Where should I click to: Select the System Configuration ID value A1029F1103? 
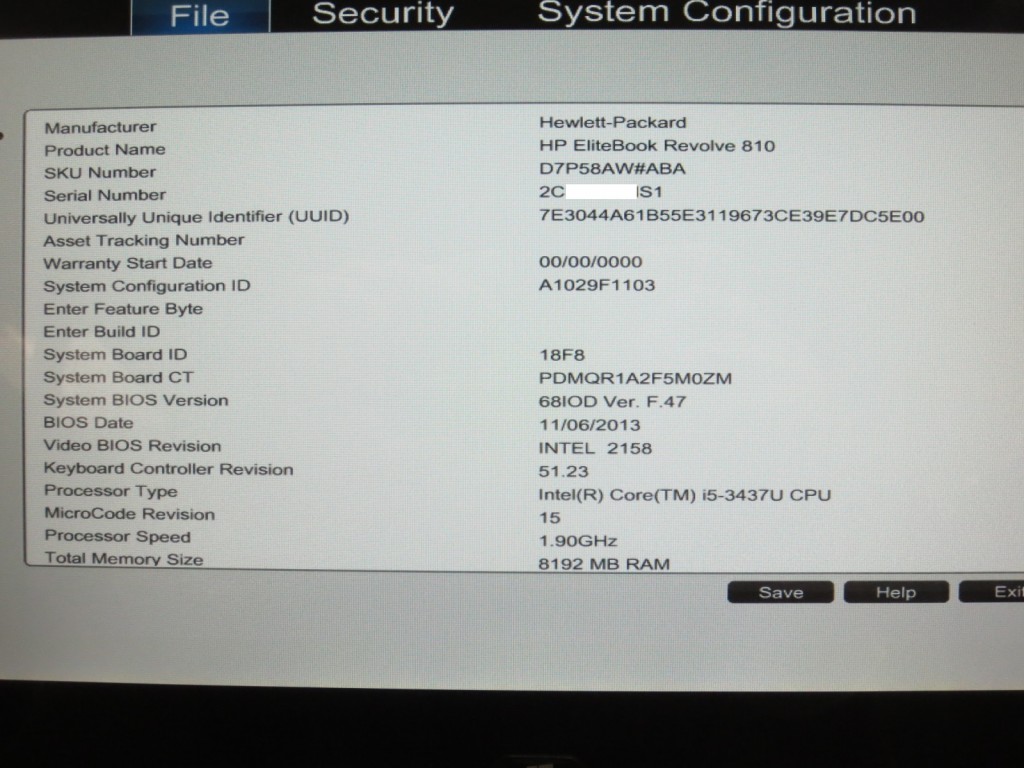596,285
